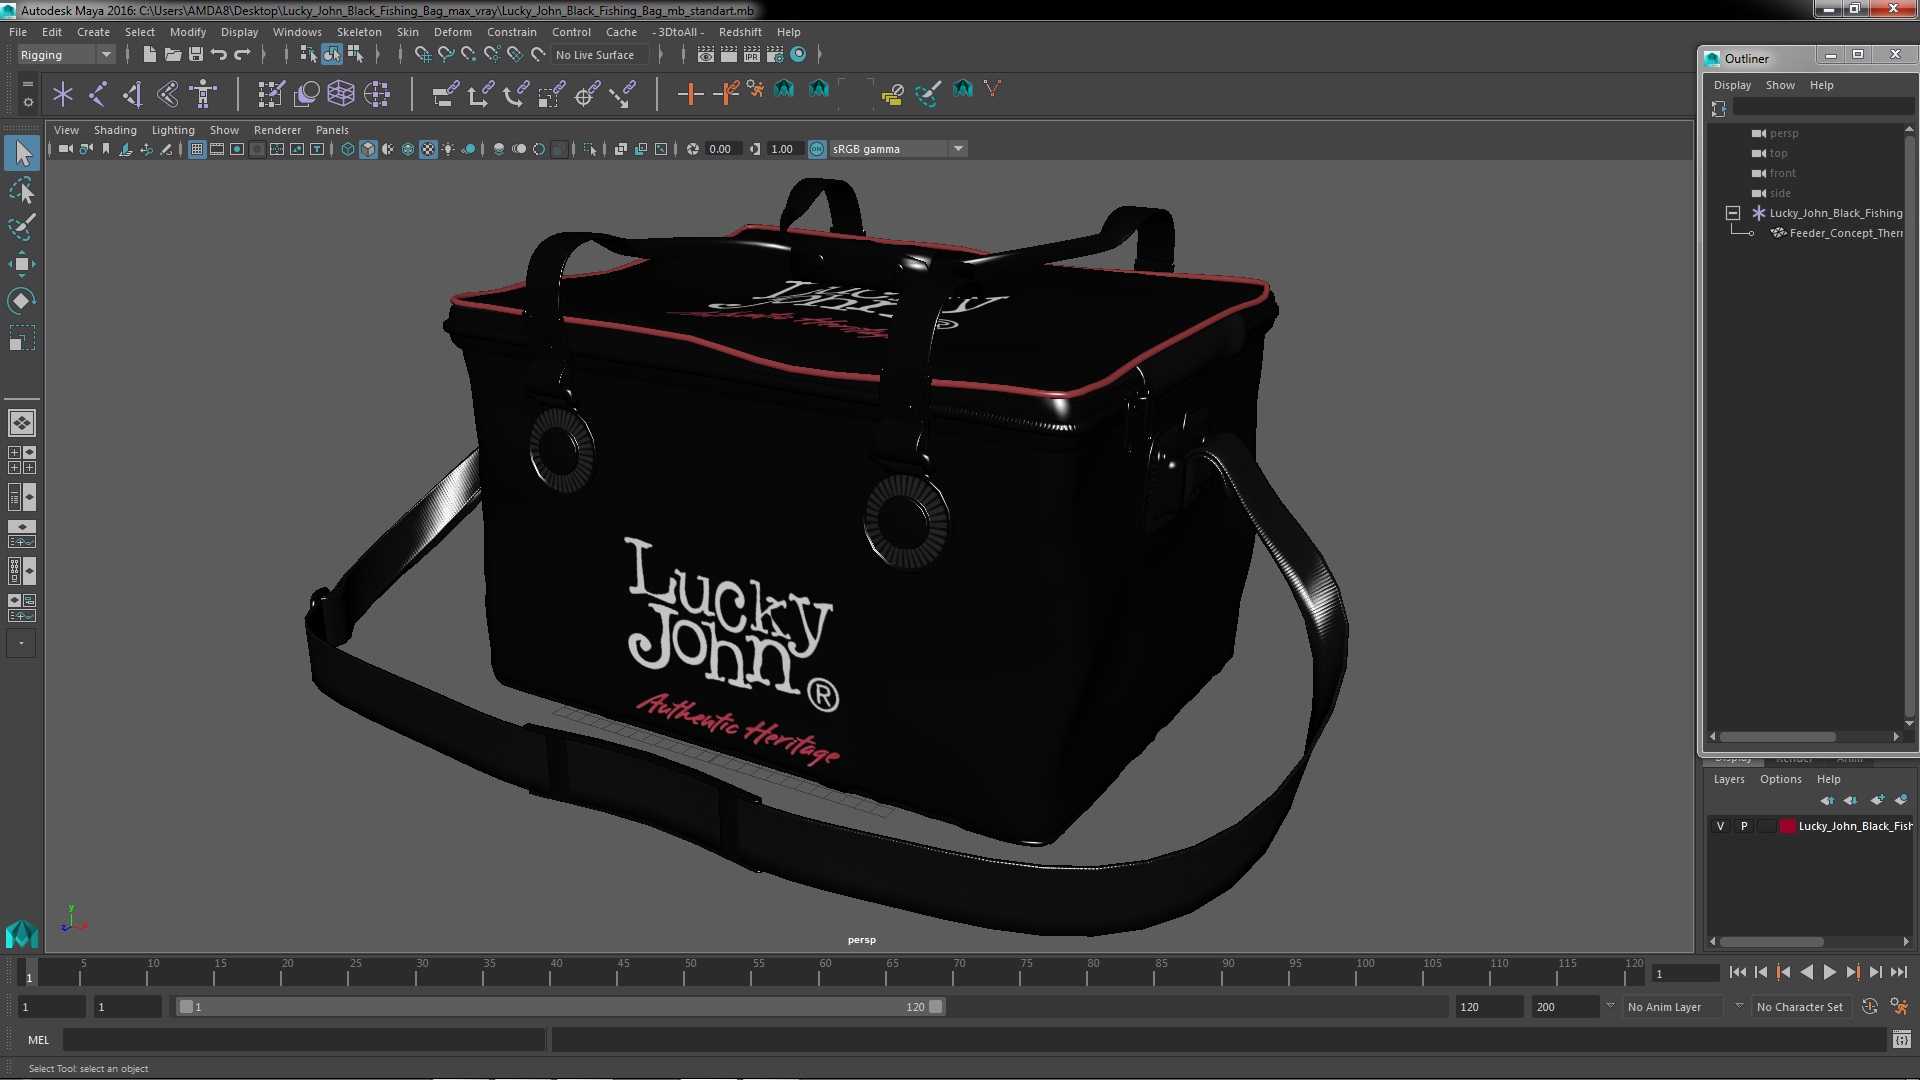
Task: Click the timeline at frame 60
Action: [825, 972]
